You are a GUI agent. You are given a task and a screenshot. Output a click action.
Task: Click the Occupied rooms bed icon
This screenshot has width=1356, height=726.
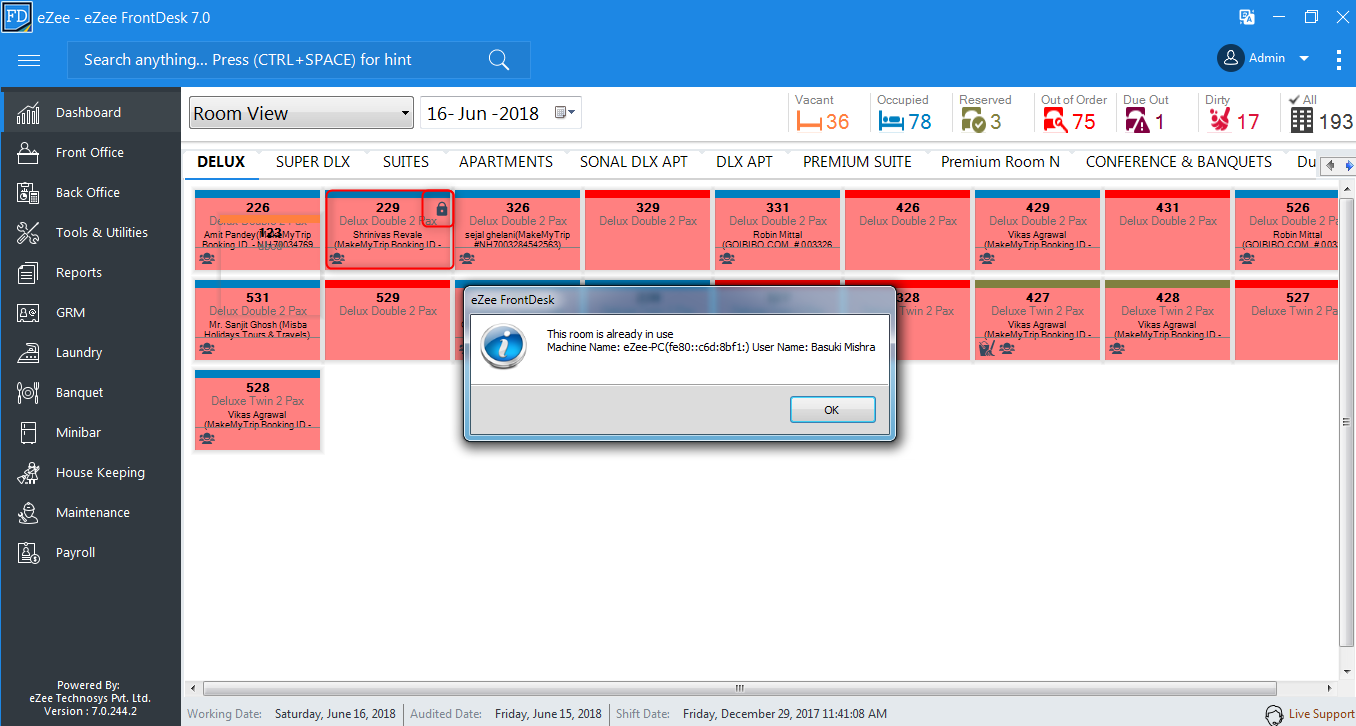pos(890,122)
